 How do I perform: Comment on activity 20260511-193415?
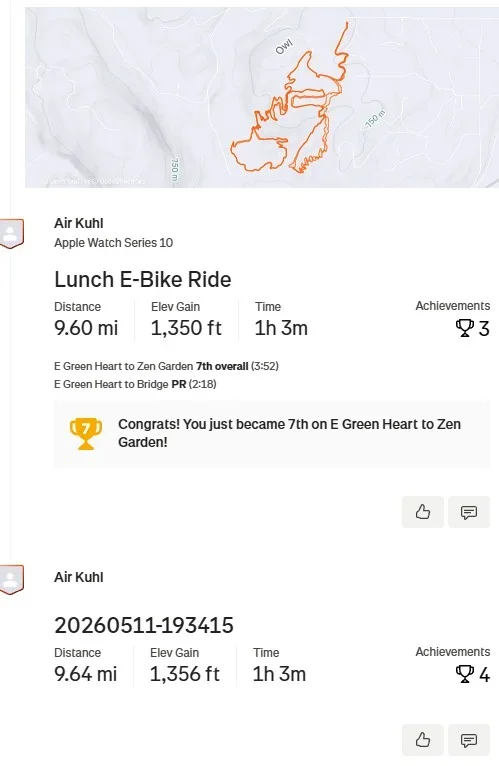click(469, 740)
